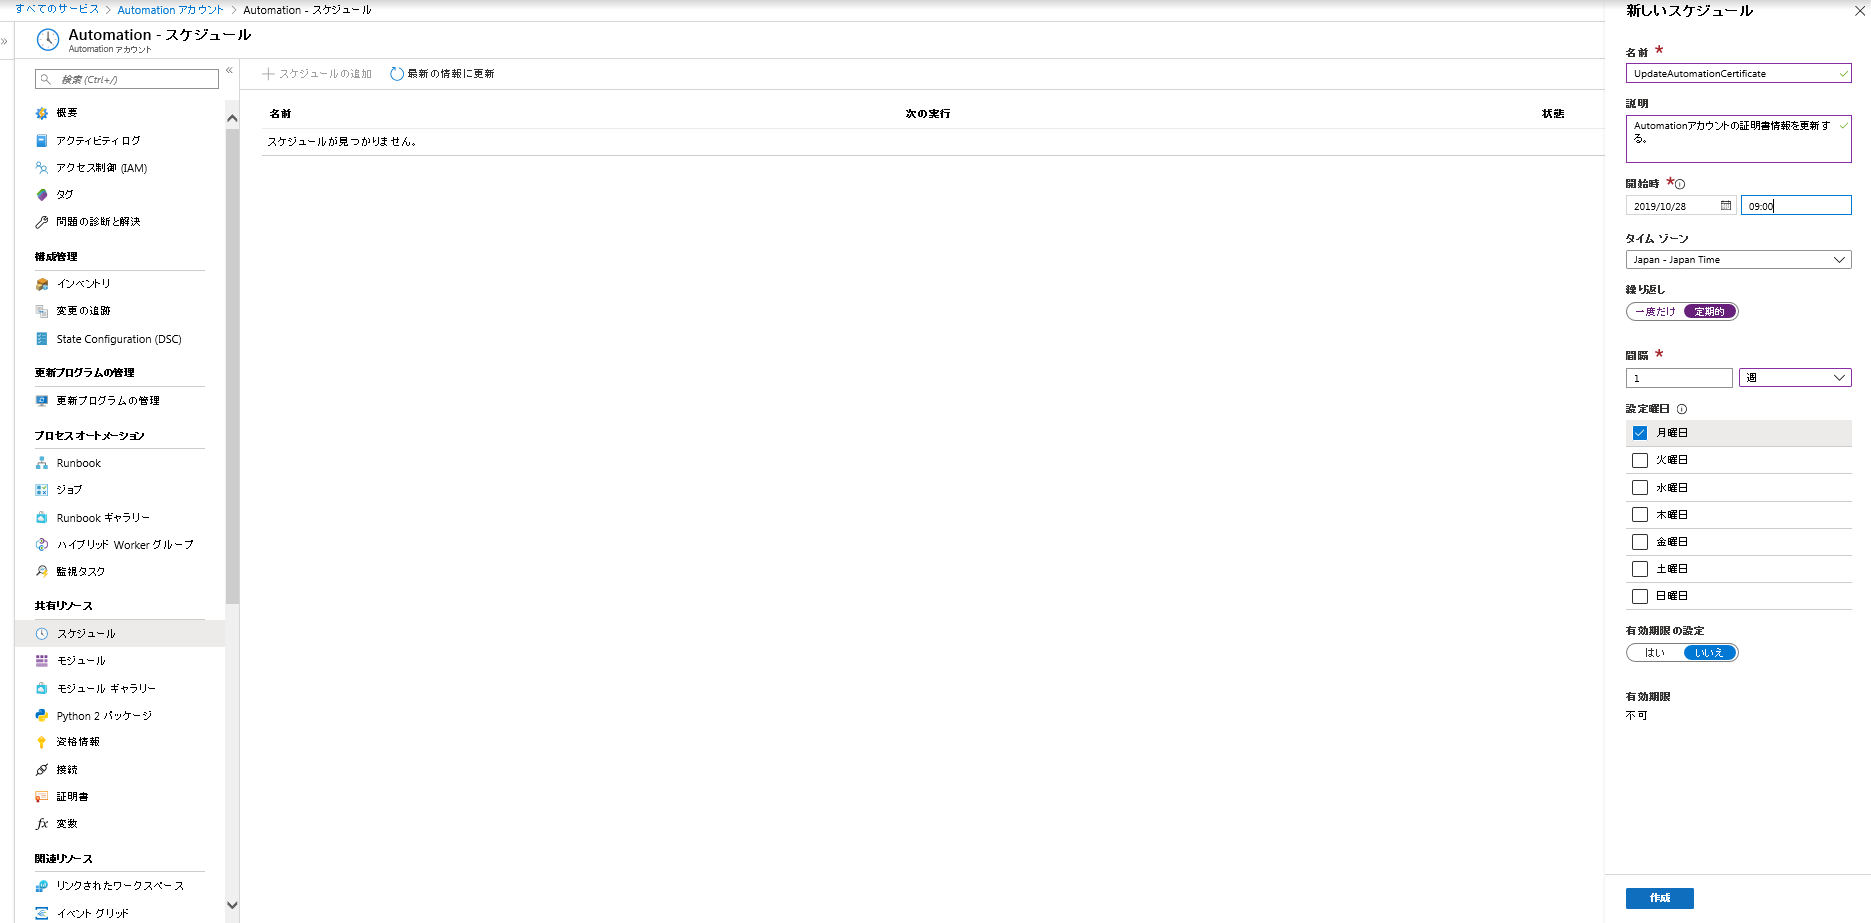The image size is (1871, 923).
Task: Click the 更新プログラムの管理 item icon
Action: (42, 401)
